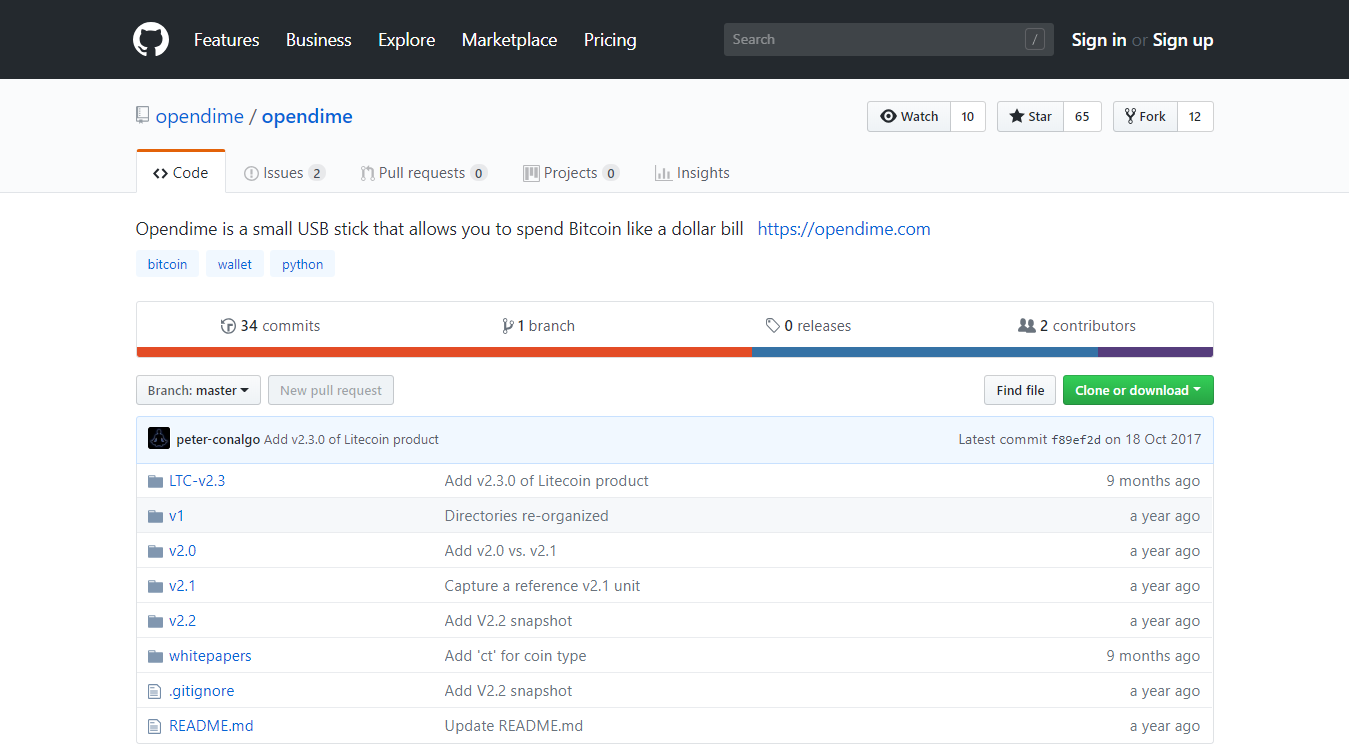Viewport: 1349px width, 751px height.
Task: Fork the opendime repository
Action: click(x=1145, y=116)
